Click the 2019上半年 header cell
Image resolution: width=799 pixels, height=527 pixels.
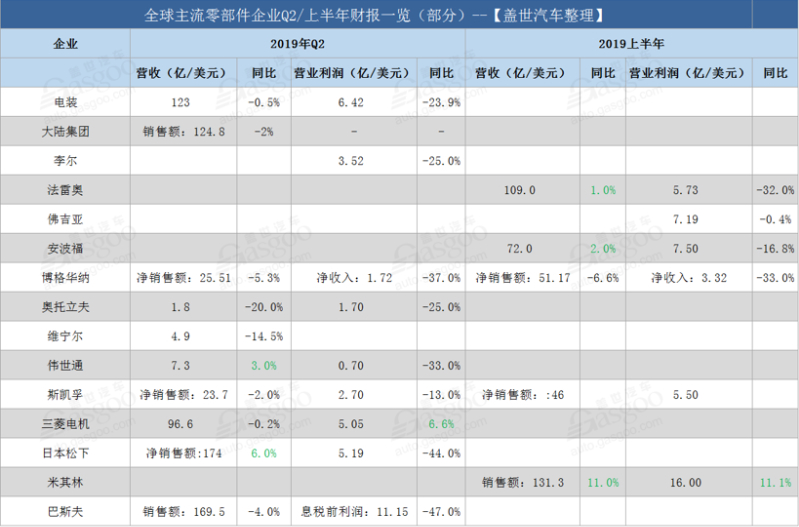[632, 44]
